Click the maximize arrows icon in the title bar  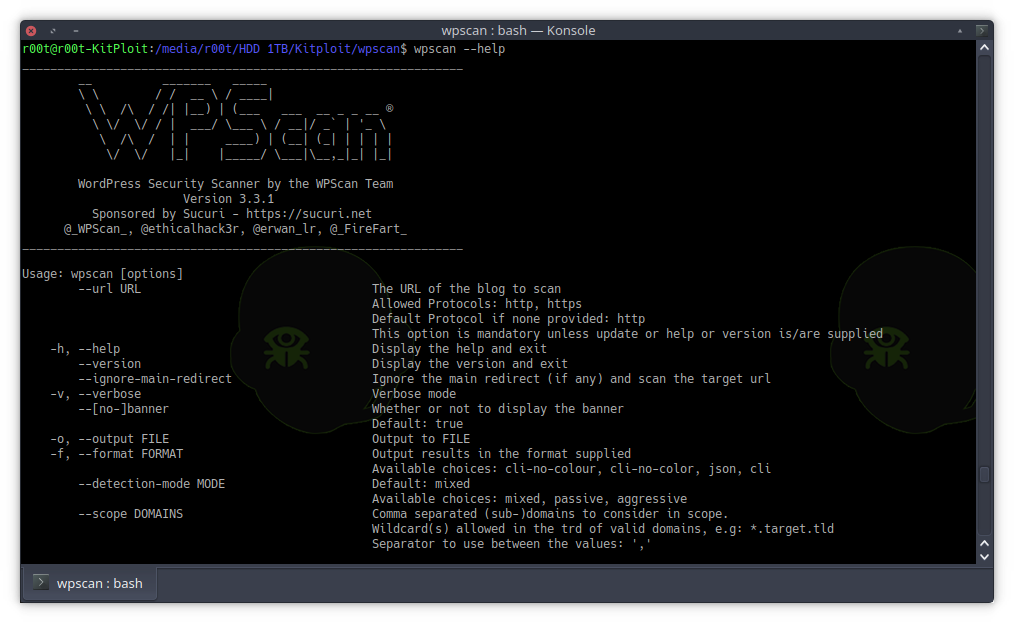click(53, 30)
